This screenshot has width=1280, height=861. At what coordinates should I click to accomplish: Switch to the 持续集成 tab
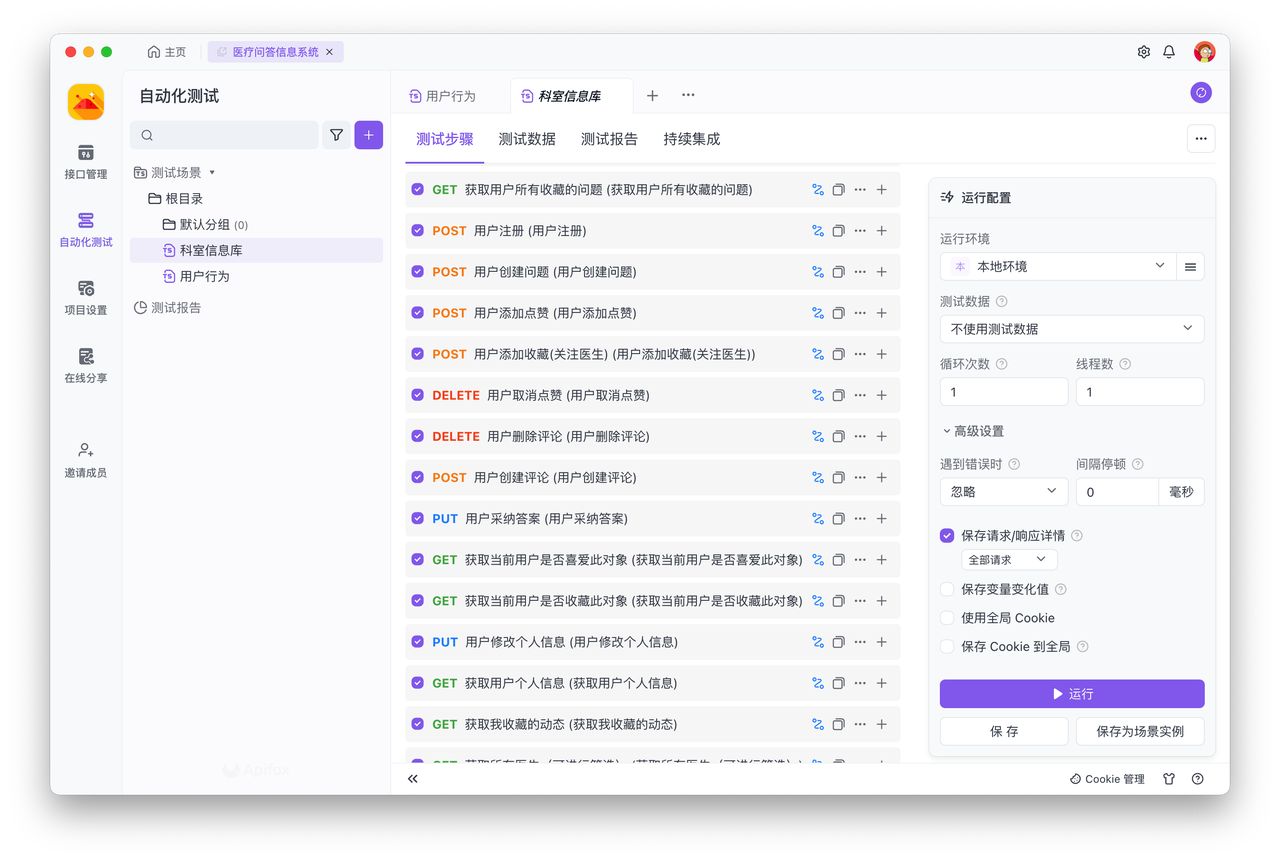pos(691,139)
